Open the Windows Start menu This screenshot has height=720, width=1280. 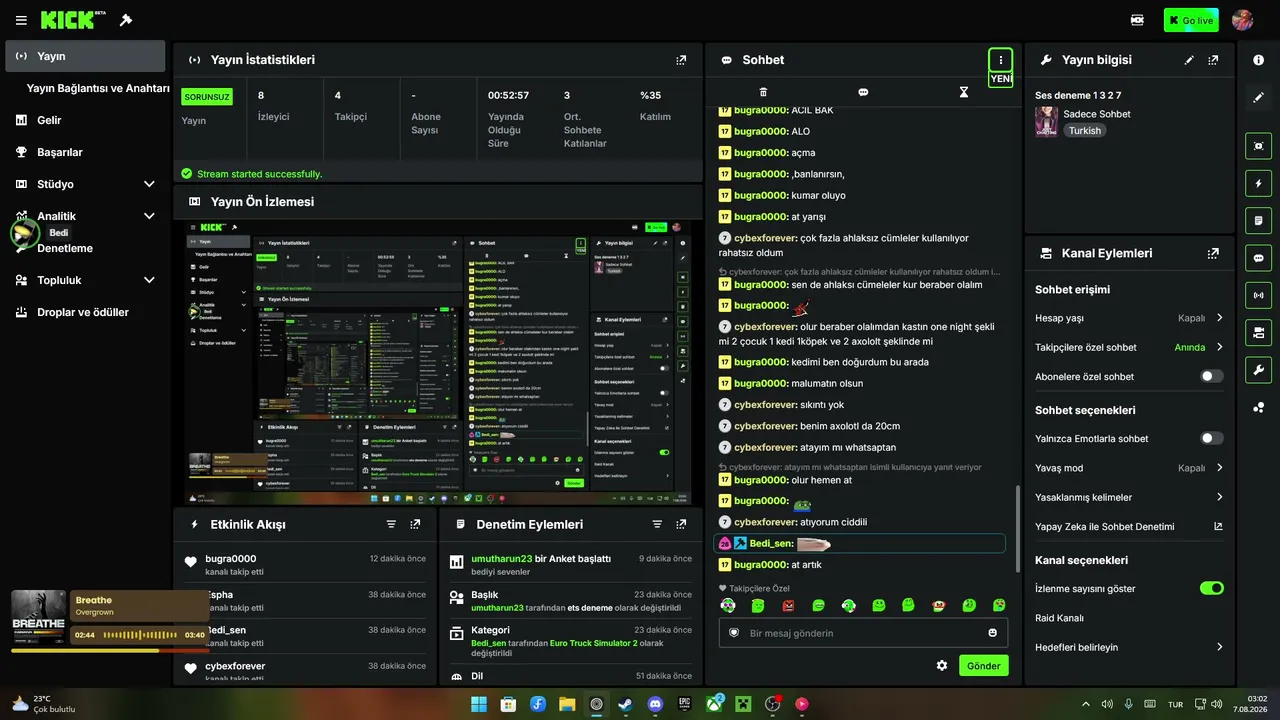pos(479,704)
